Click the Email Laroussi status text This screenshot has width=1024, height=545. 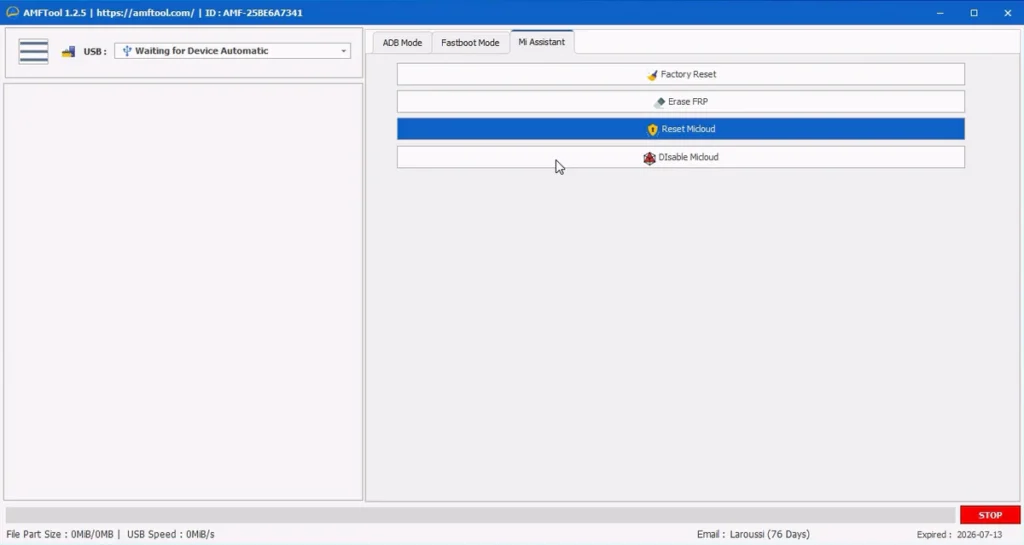click(753, 535)
